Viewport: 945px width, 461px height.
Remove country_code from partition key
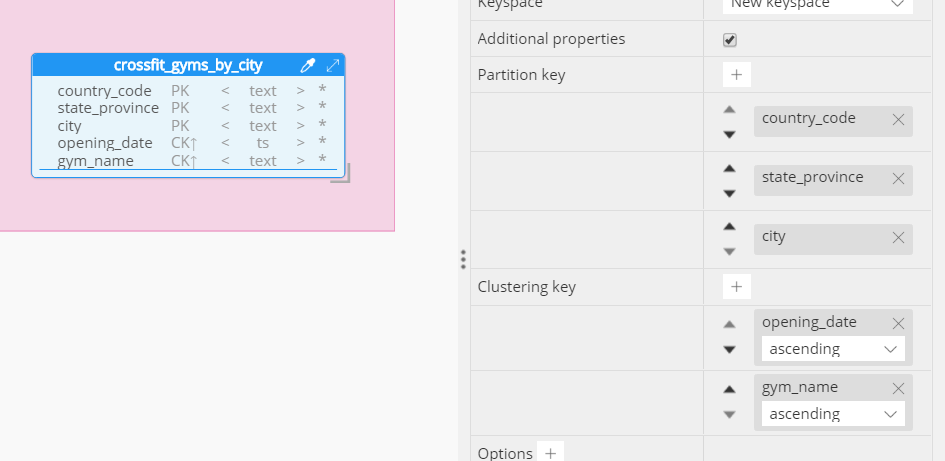(897, 119)
